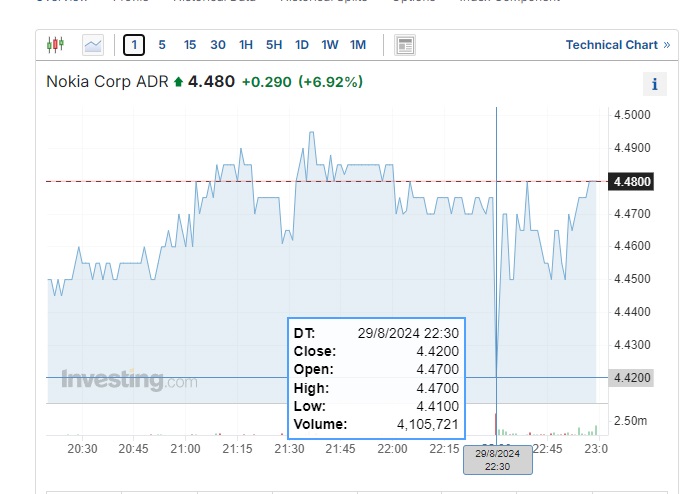Open the Technical Chart link
687x494 pixels.
pos(611,45)
